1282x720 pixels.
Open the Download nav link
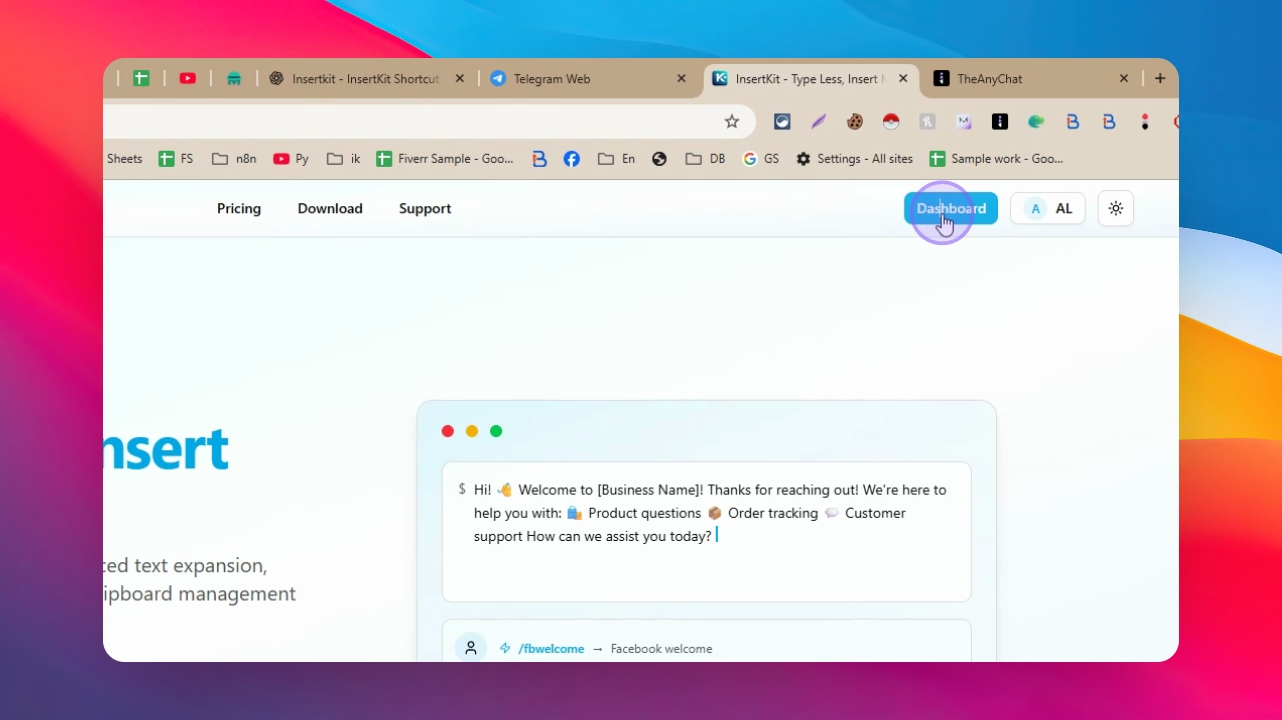330,208
